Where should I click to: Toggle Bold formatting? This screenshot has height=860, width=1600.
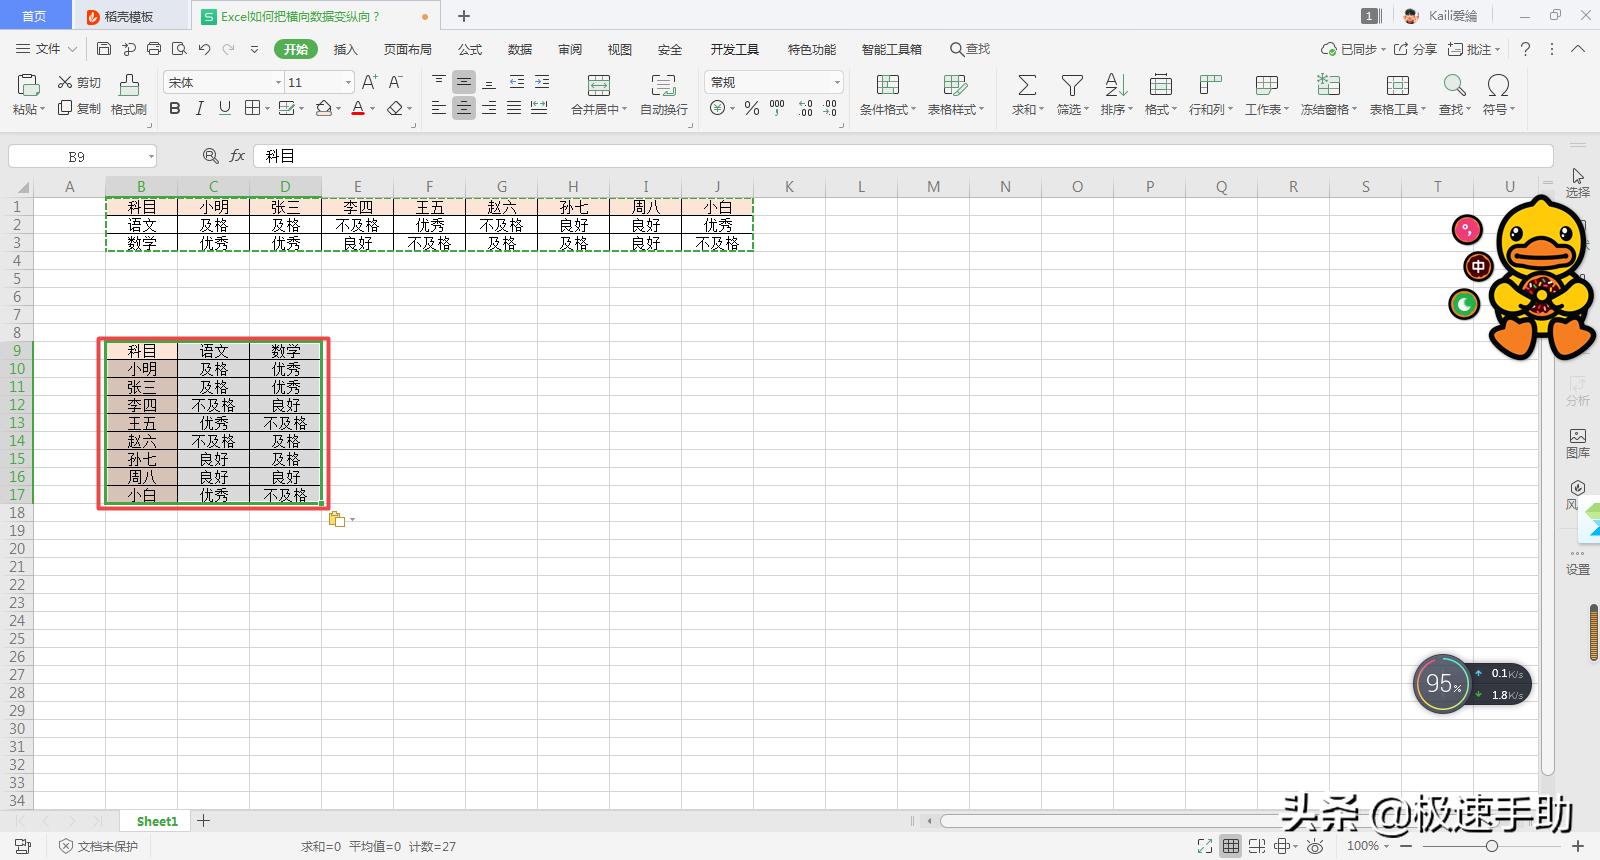[175, 108]
